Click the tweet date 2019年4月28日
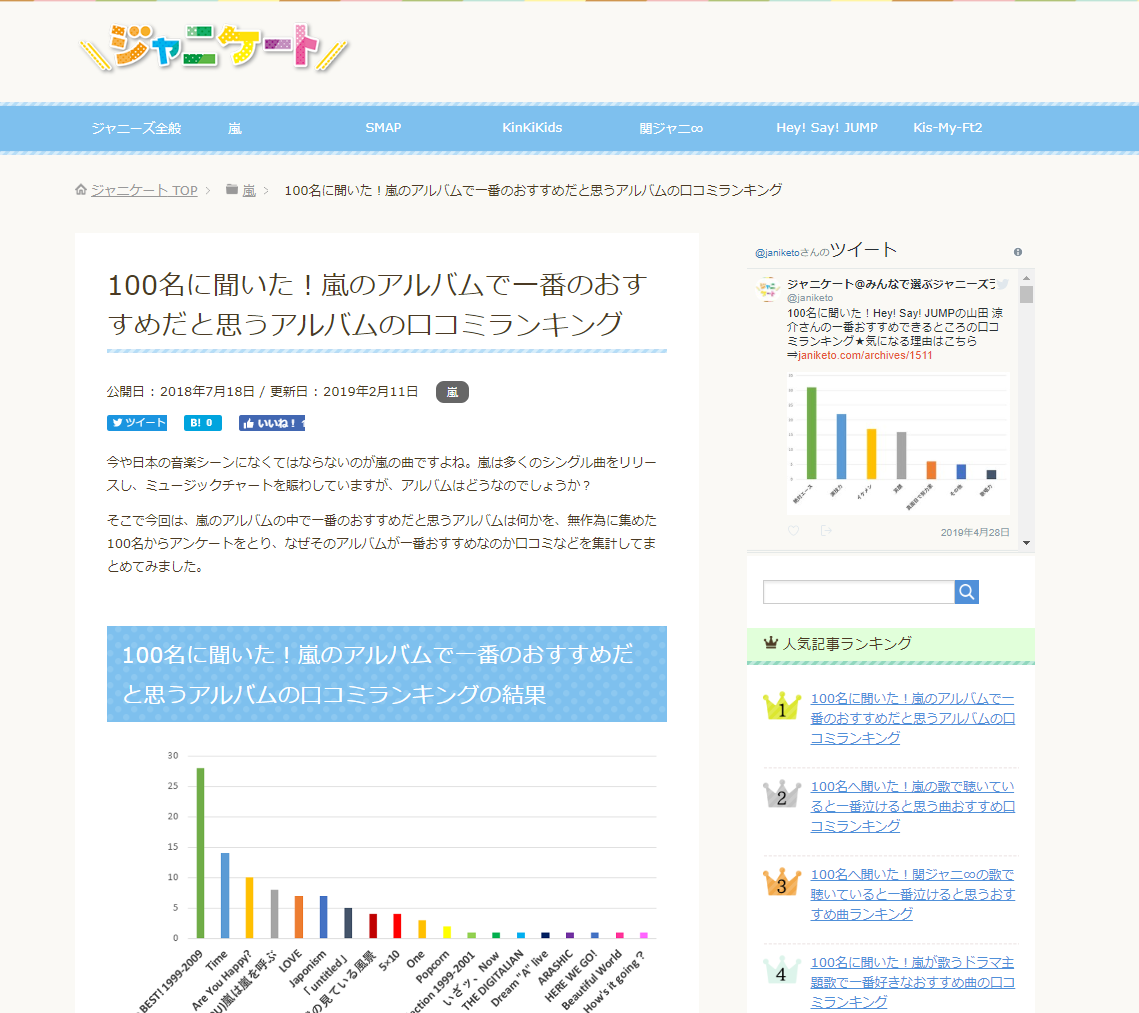1139x1013 pixels. [975, 532]
